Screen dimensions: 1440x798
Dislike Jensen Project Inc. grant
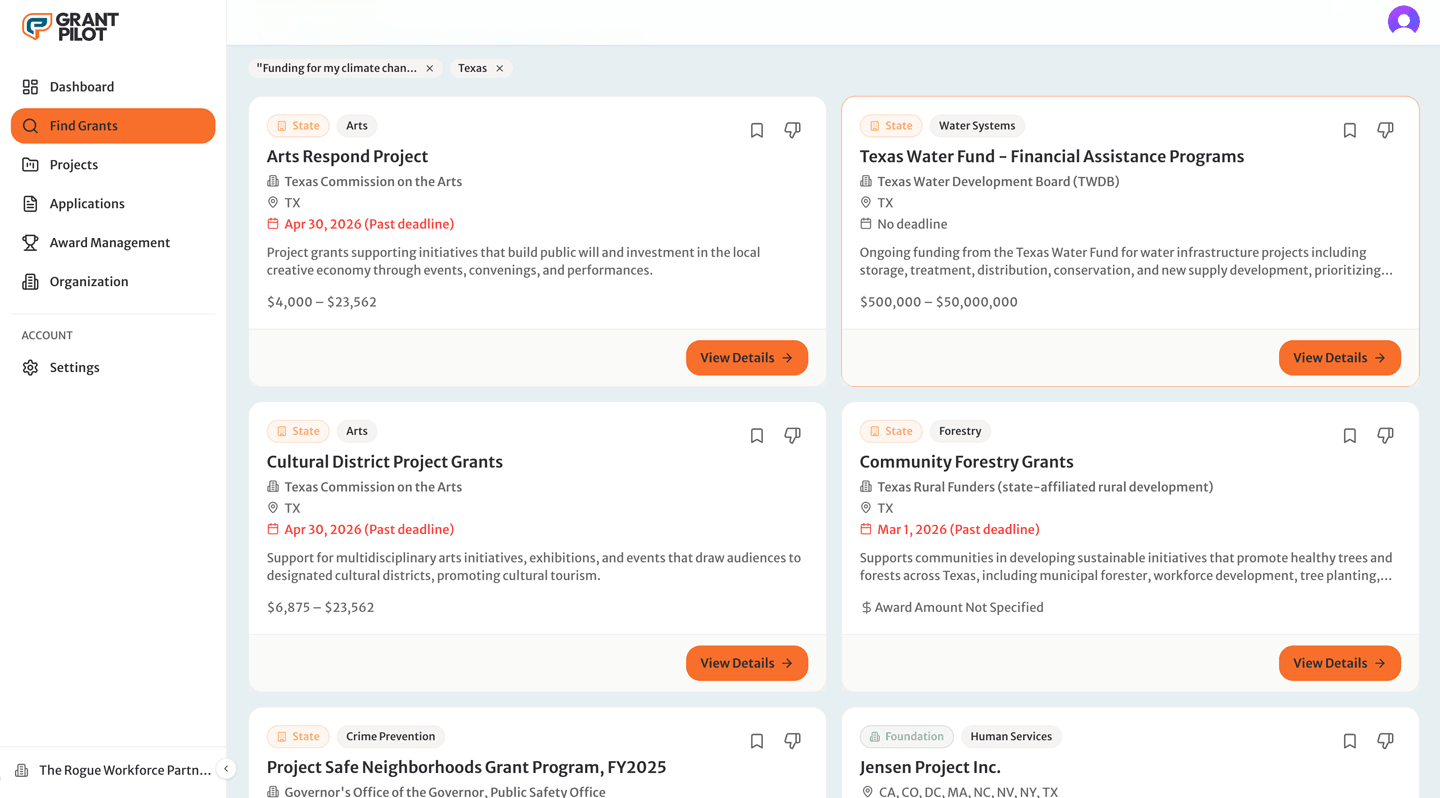(1385, 741)
